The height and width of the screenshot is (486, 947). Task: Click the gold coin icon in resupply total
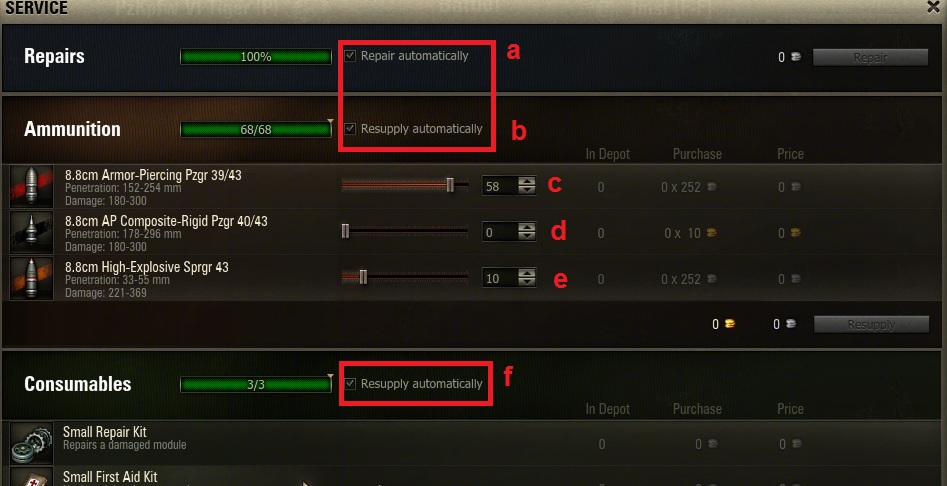click(729, 324)
